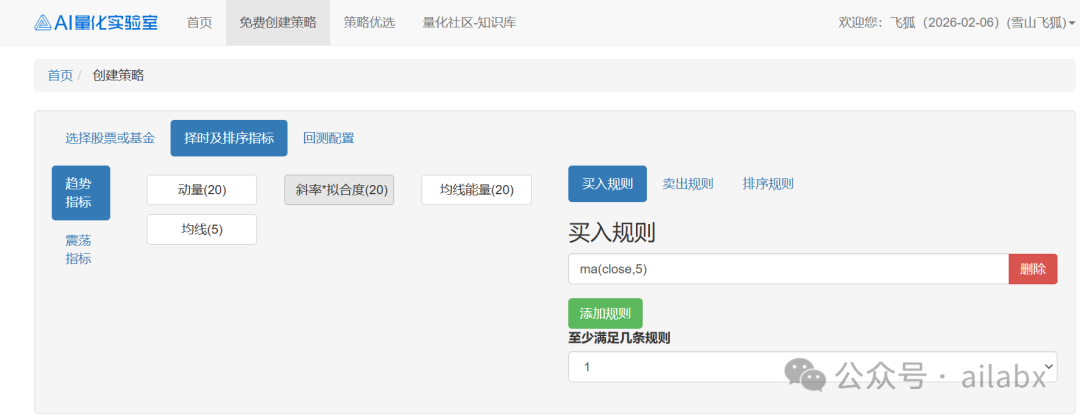Click the 至少满足几条规则 label
Viewport: 1080px width, 420px height.
[x=619, y=338]
